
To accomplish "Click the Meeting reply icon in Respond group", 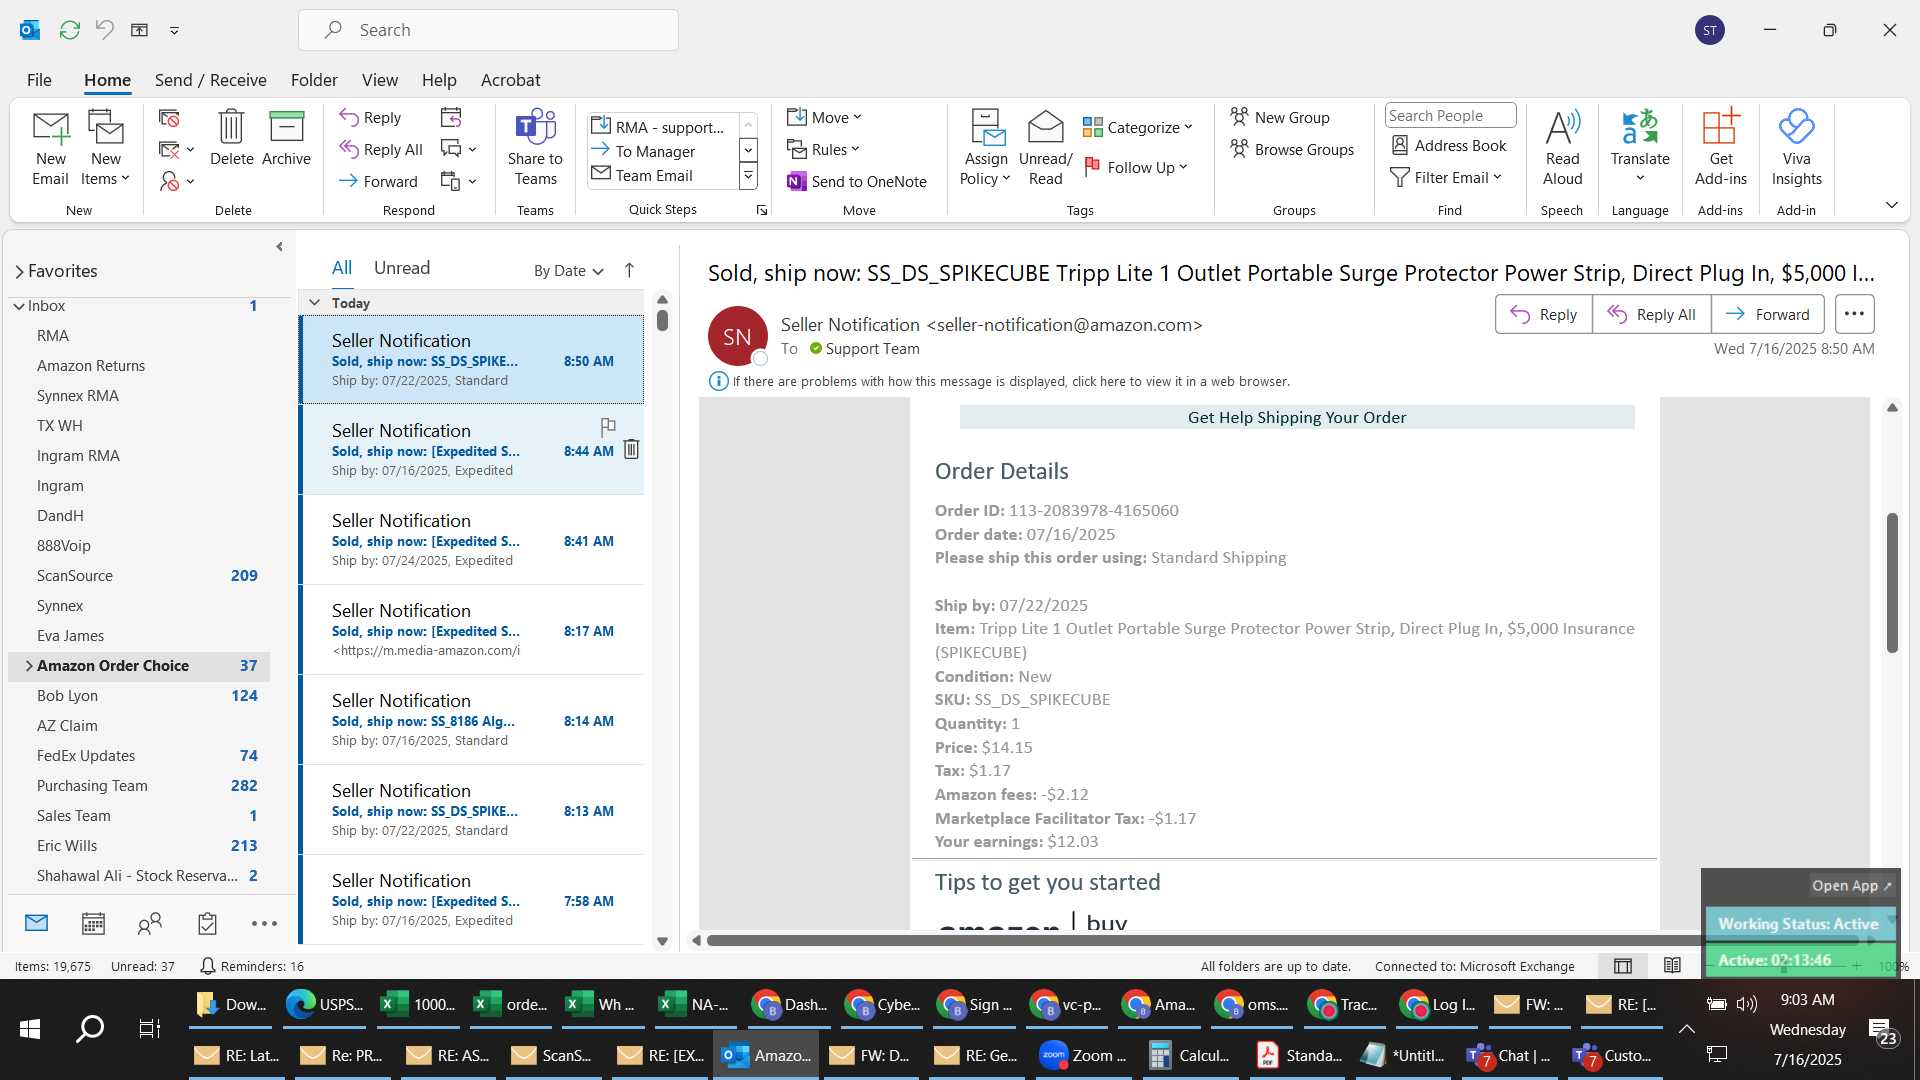I will [x=451, y=117].
